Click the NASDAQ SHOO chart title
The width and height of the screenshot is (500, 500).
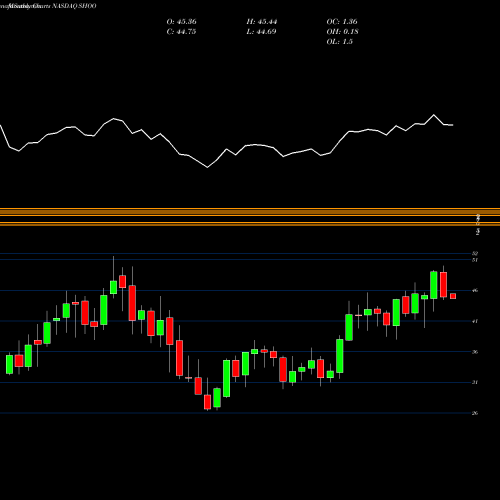(74, 6)
